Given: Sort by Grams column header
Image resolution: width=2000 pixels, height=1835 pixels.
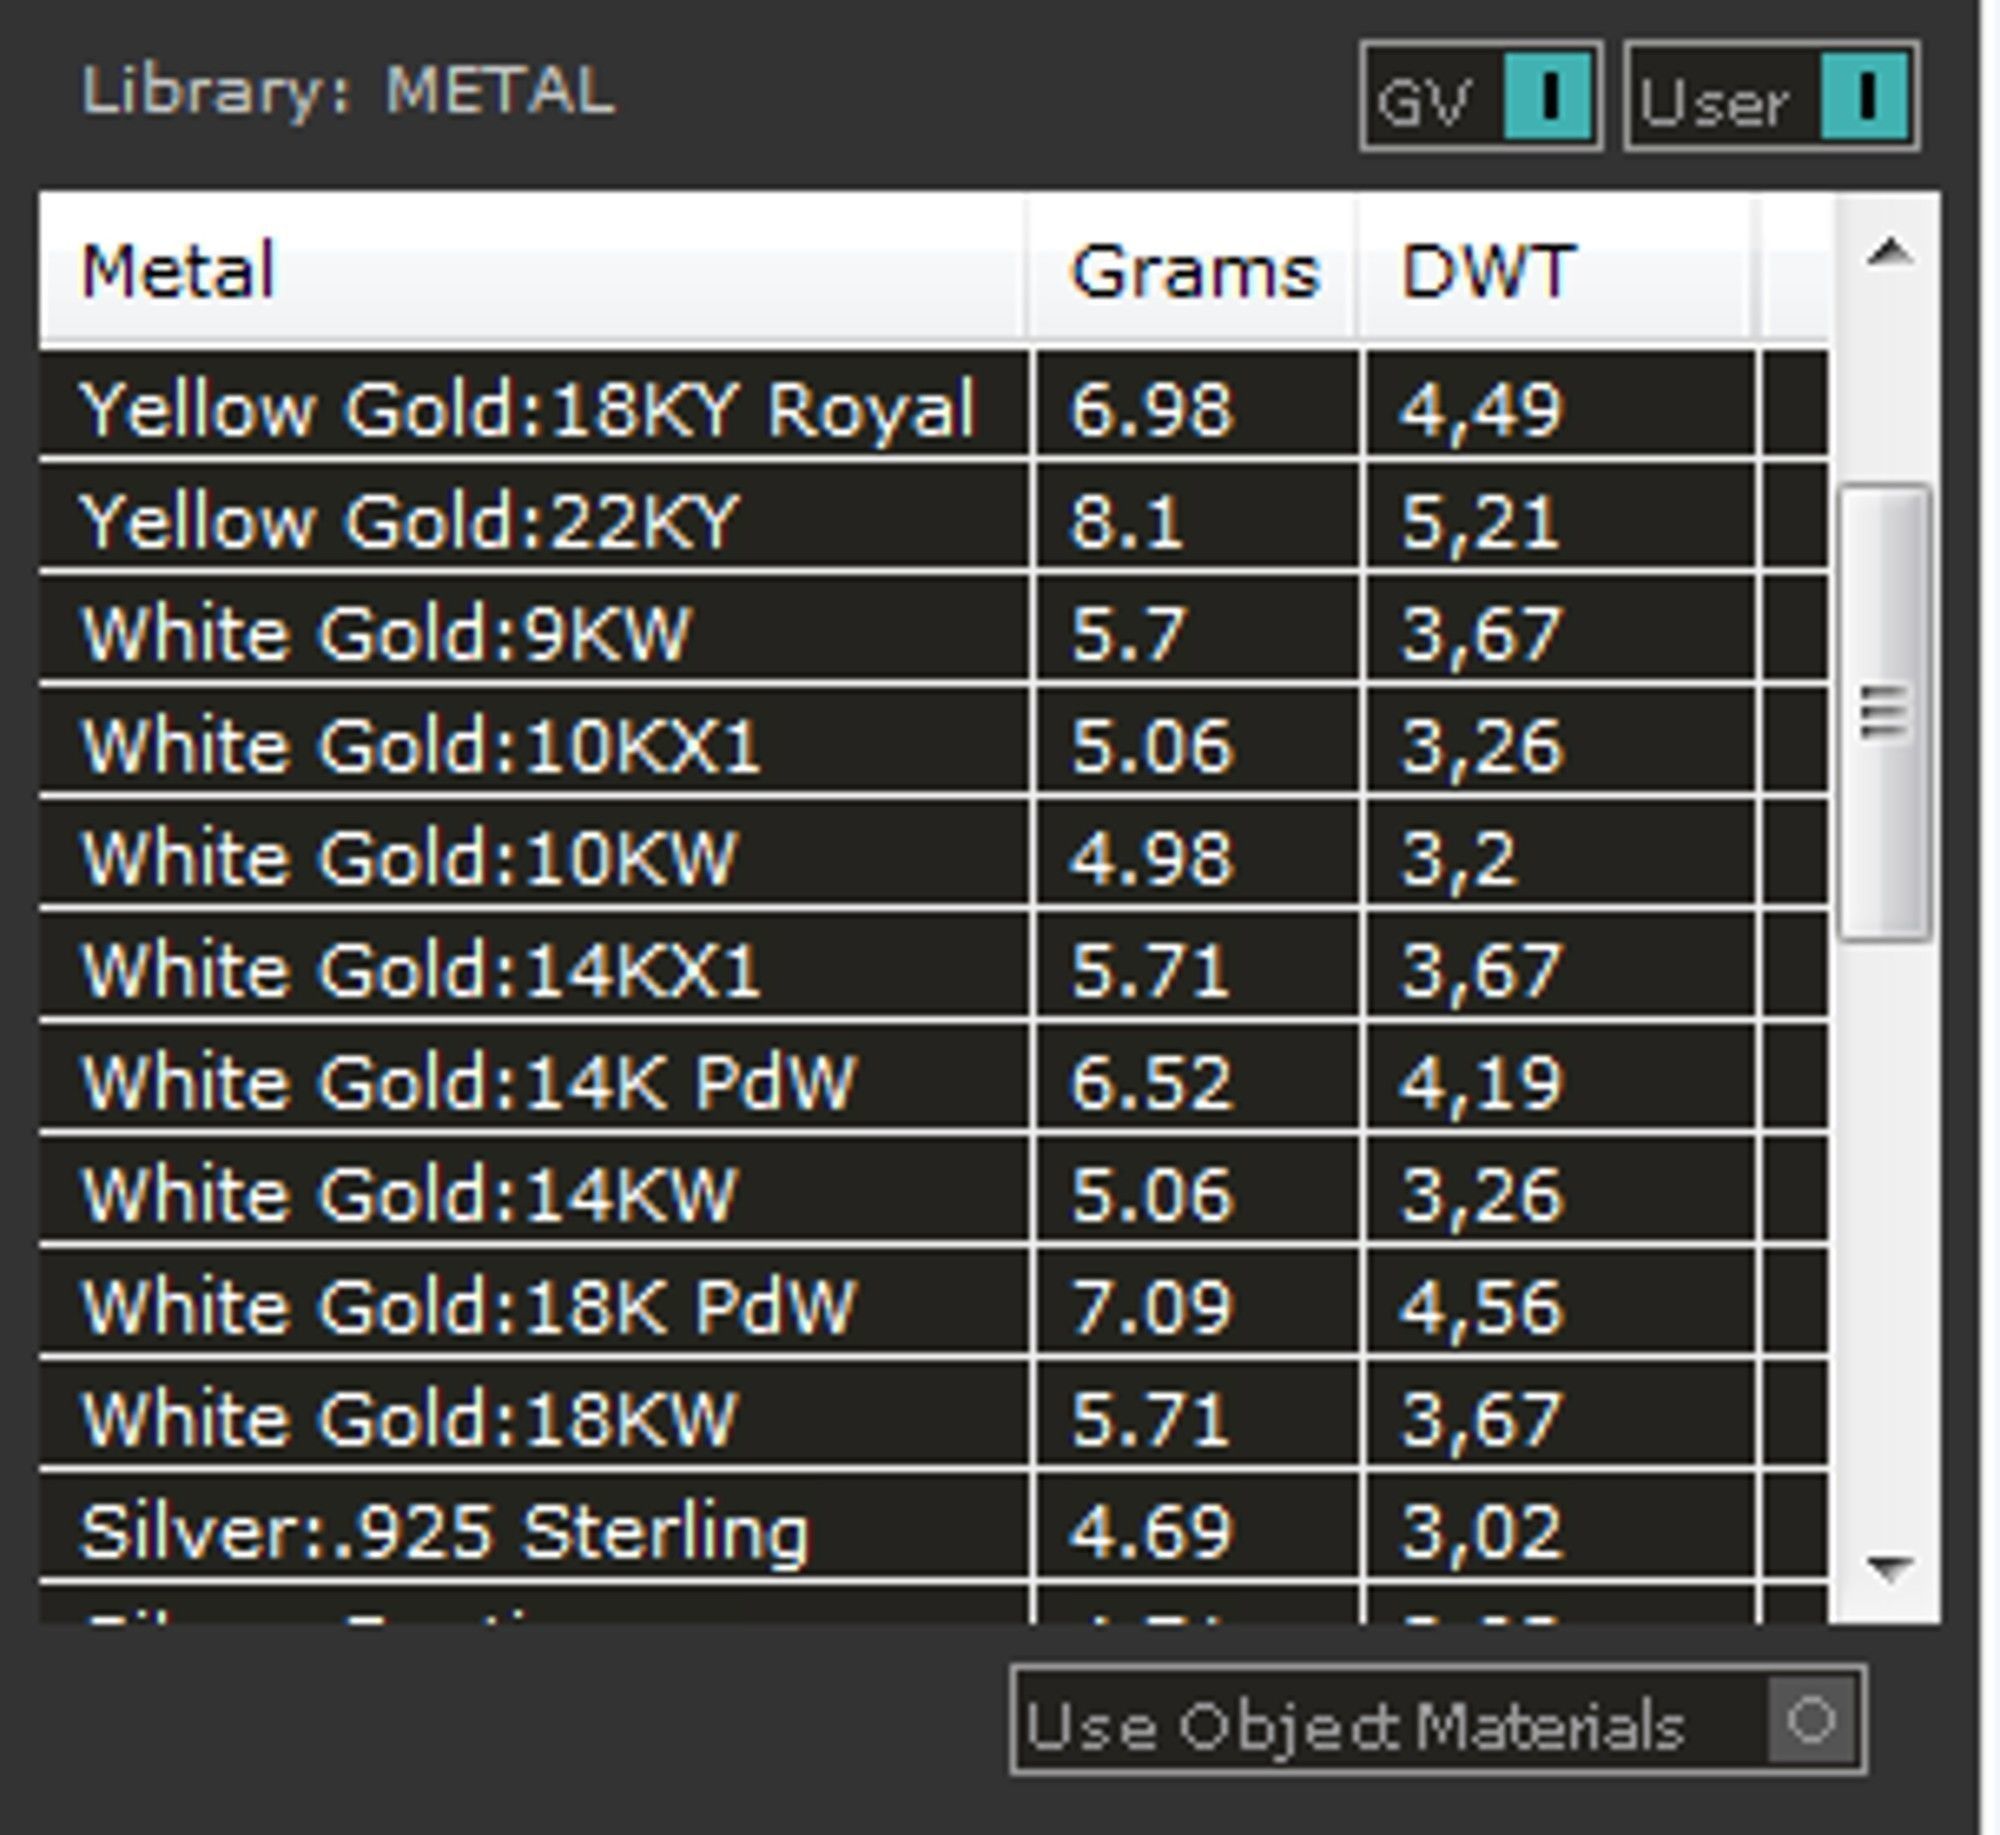Looking at the screenshot, I should coord(1194,270).
